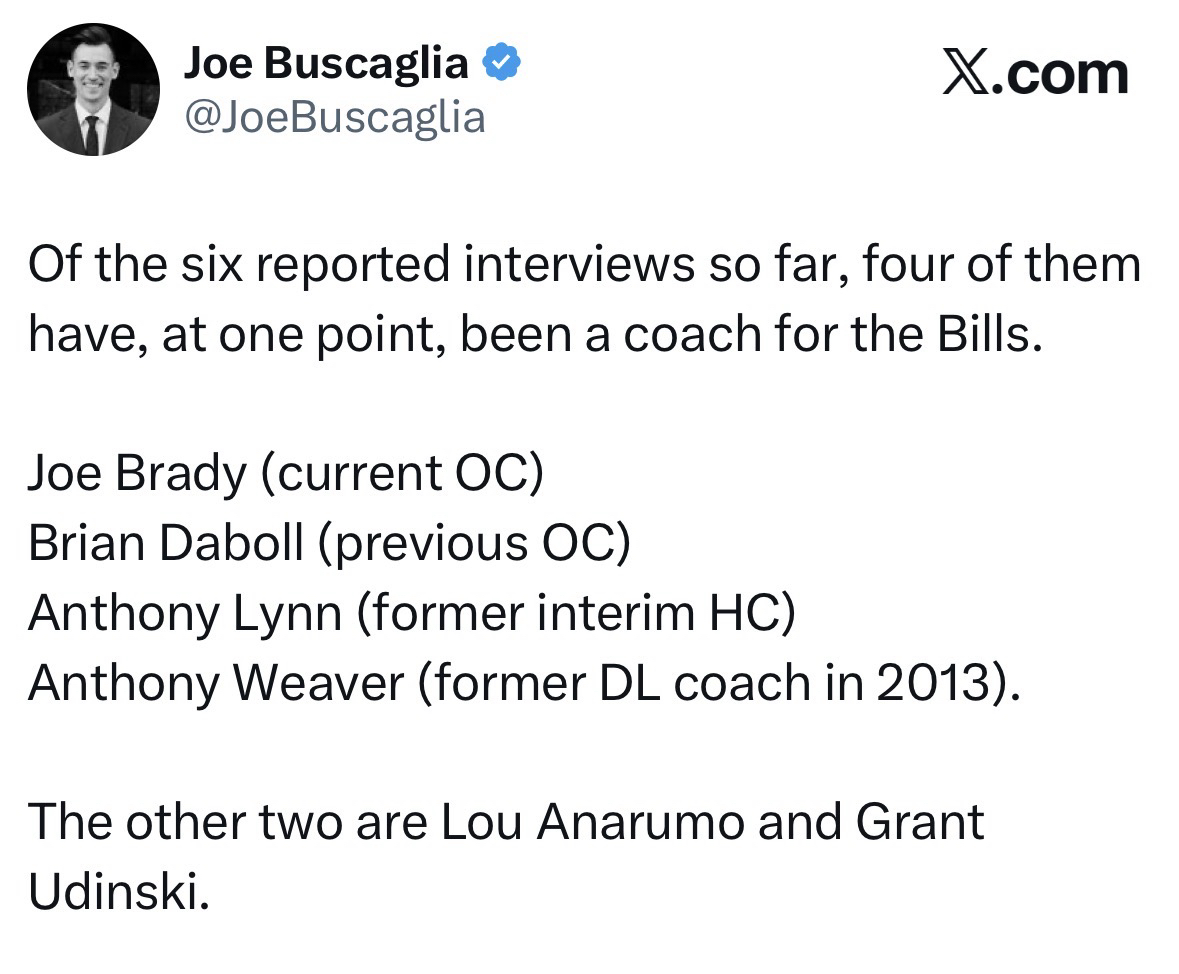Select the name Joe Brady

point(137,473)
